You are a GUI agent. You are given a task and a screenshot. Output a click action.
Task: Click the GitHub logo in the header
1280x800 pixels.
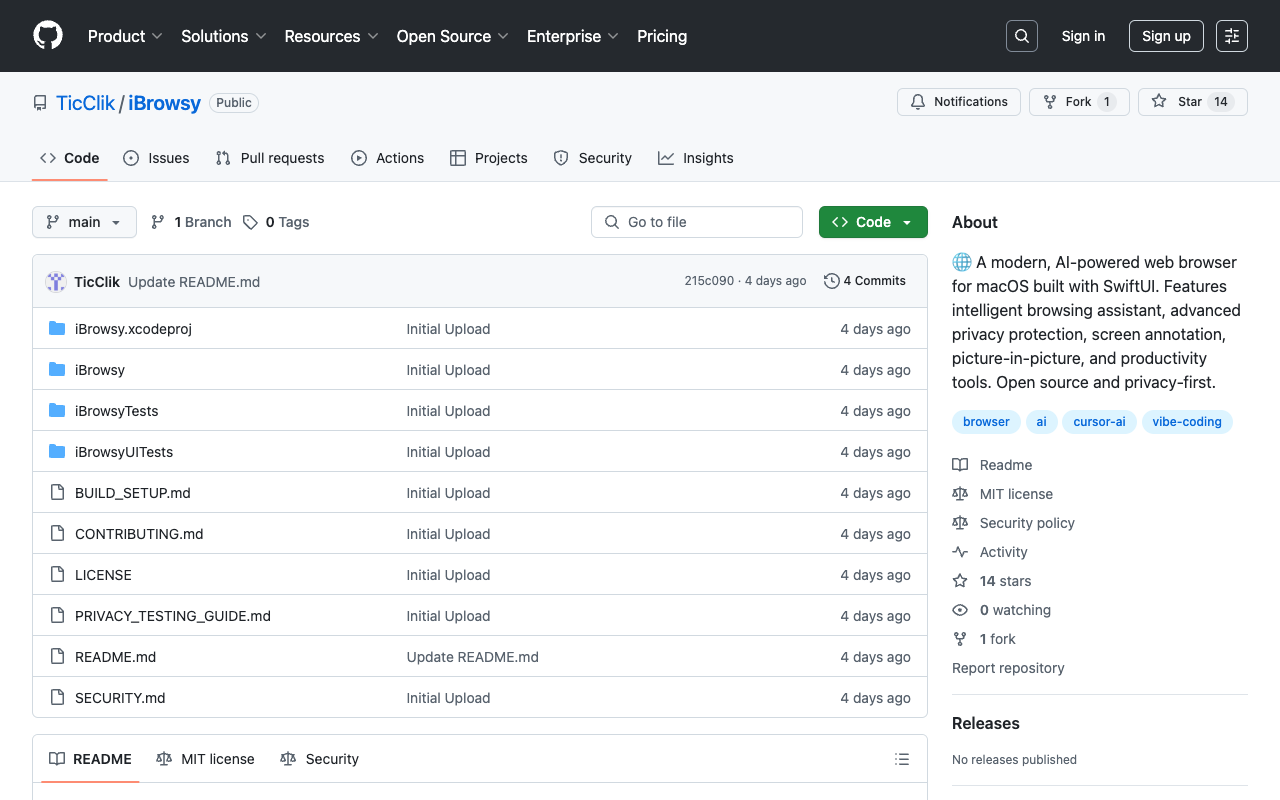(x=47, y=35)
